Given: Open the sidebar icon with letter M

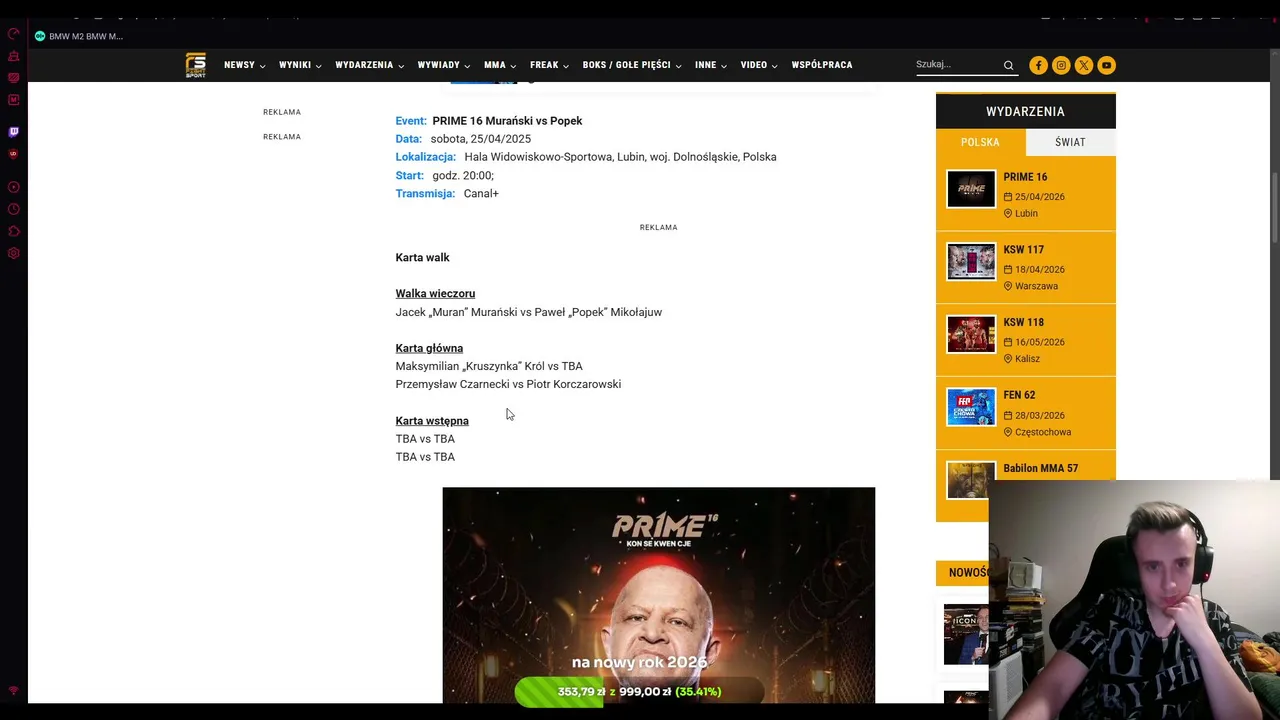Looking at the screenshot, I should coord(14,99).
